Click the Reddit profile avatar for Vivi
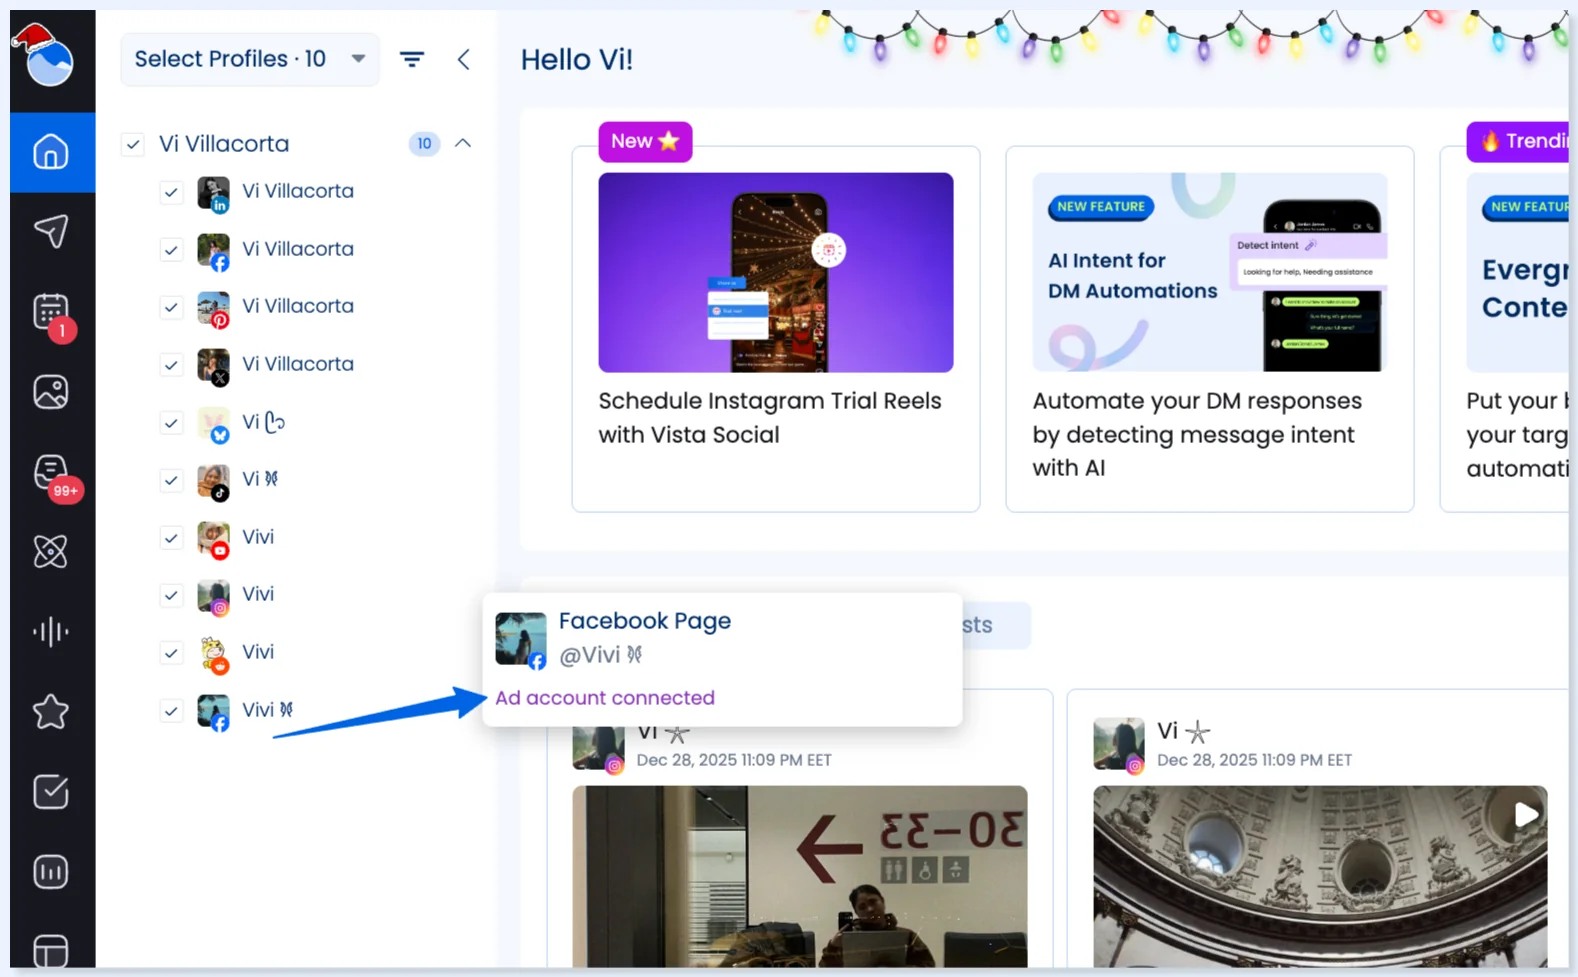 pyautogui.click(x=213, y=654)
